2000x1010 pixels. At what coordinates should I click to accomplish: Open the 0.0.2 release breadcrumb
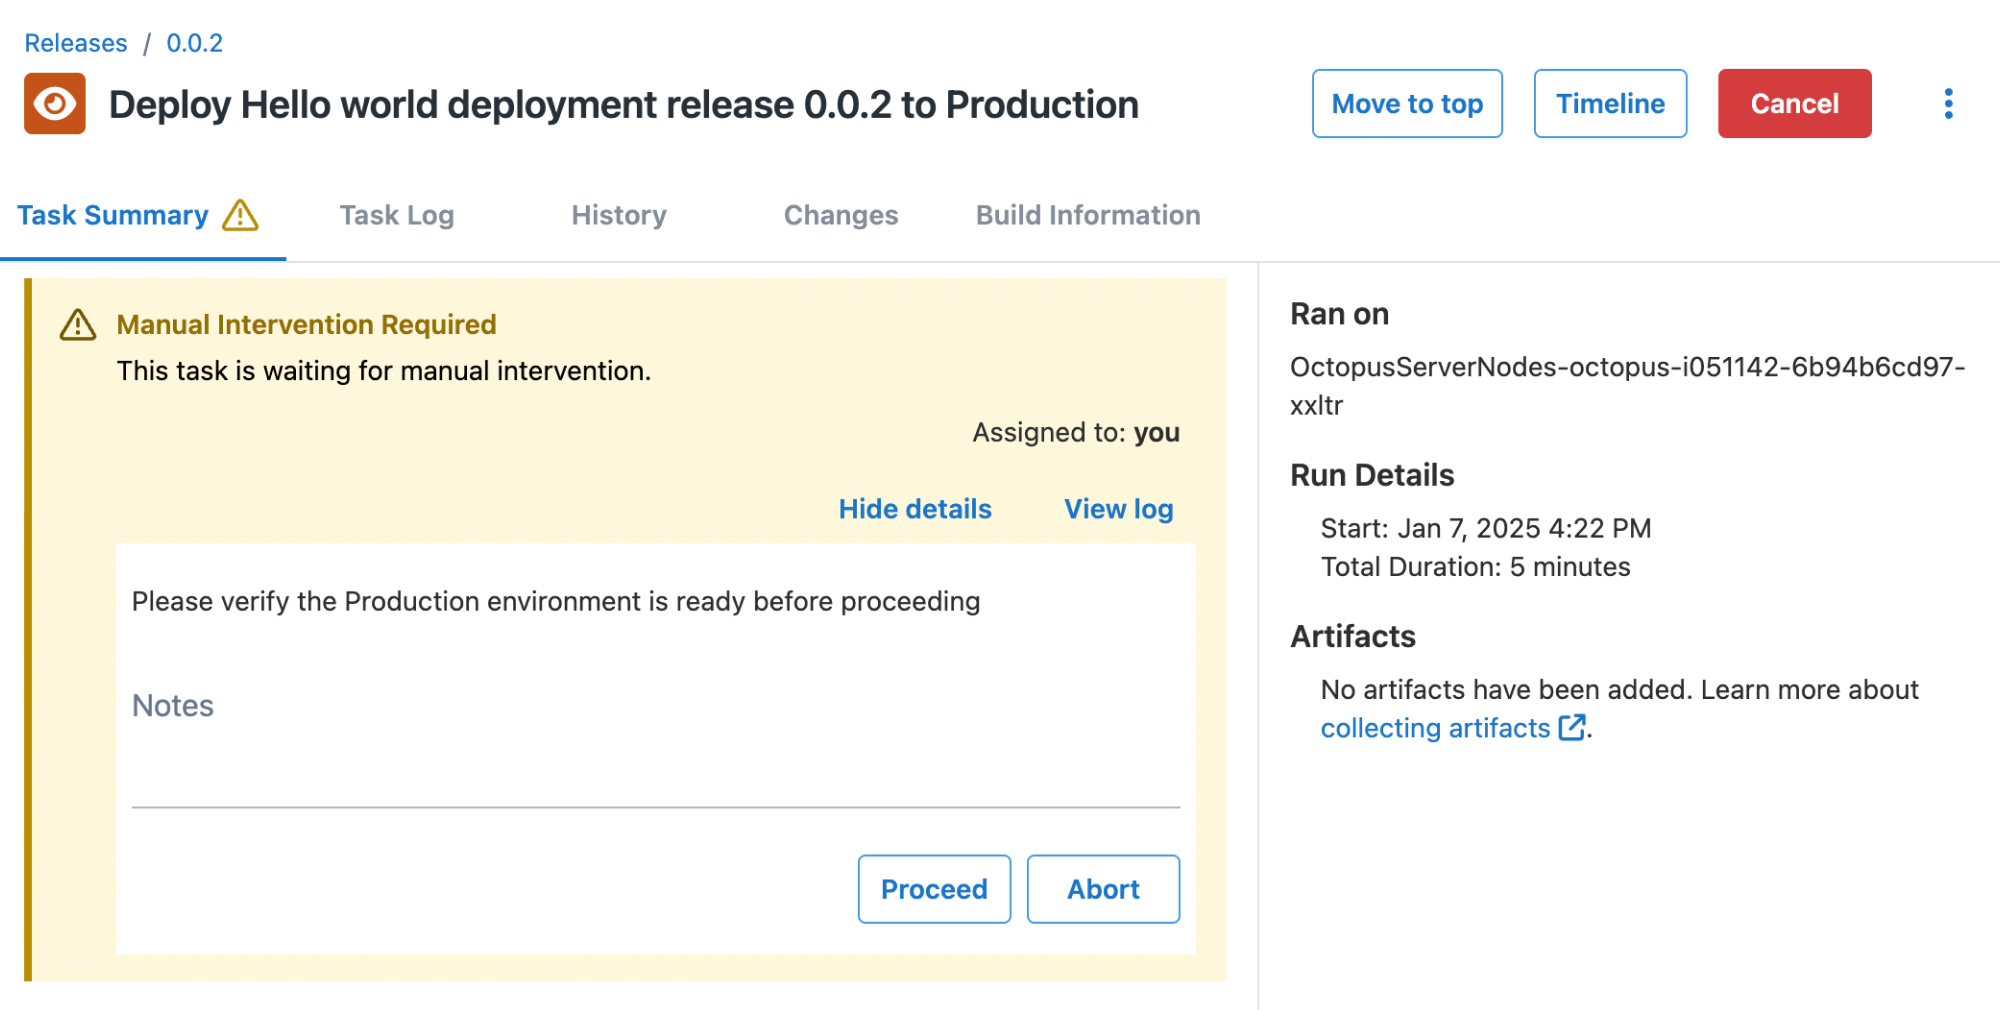click(x=194, y=43)
